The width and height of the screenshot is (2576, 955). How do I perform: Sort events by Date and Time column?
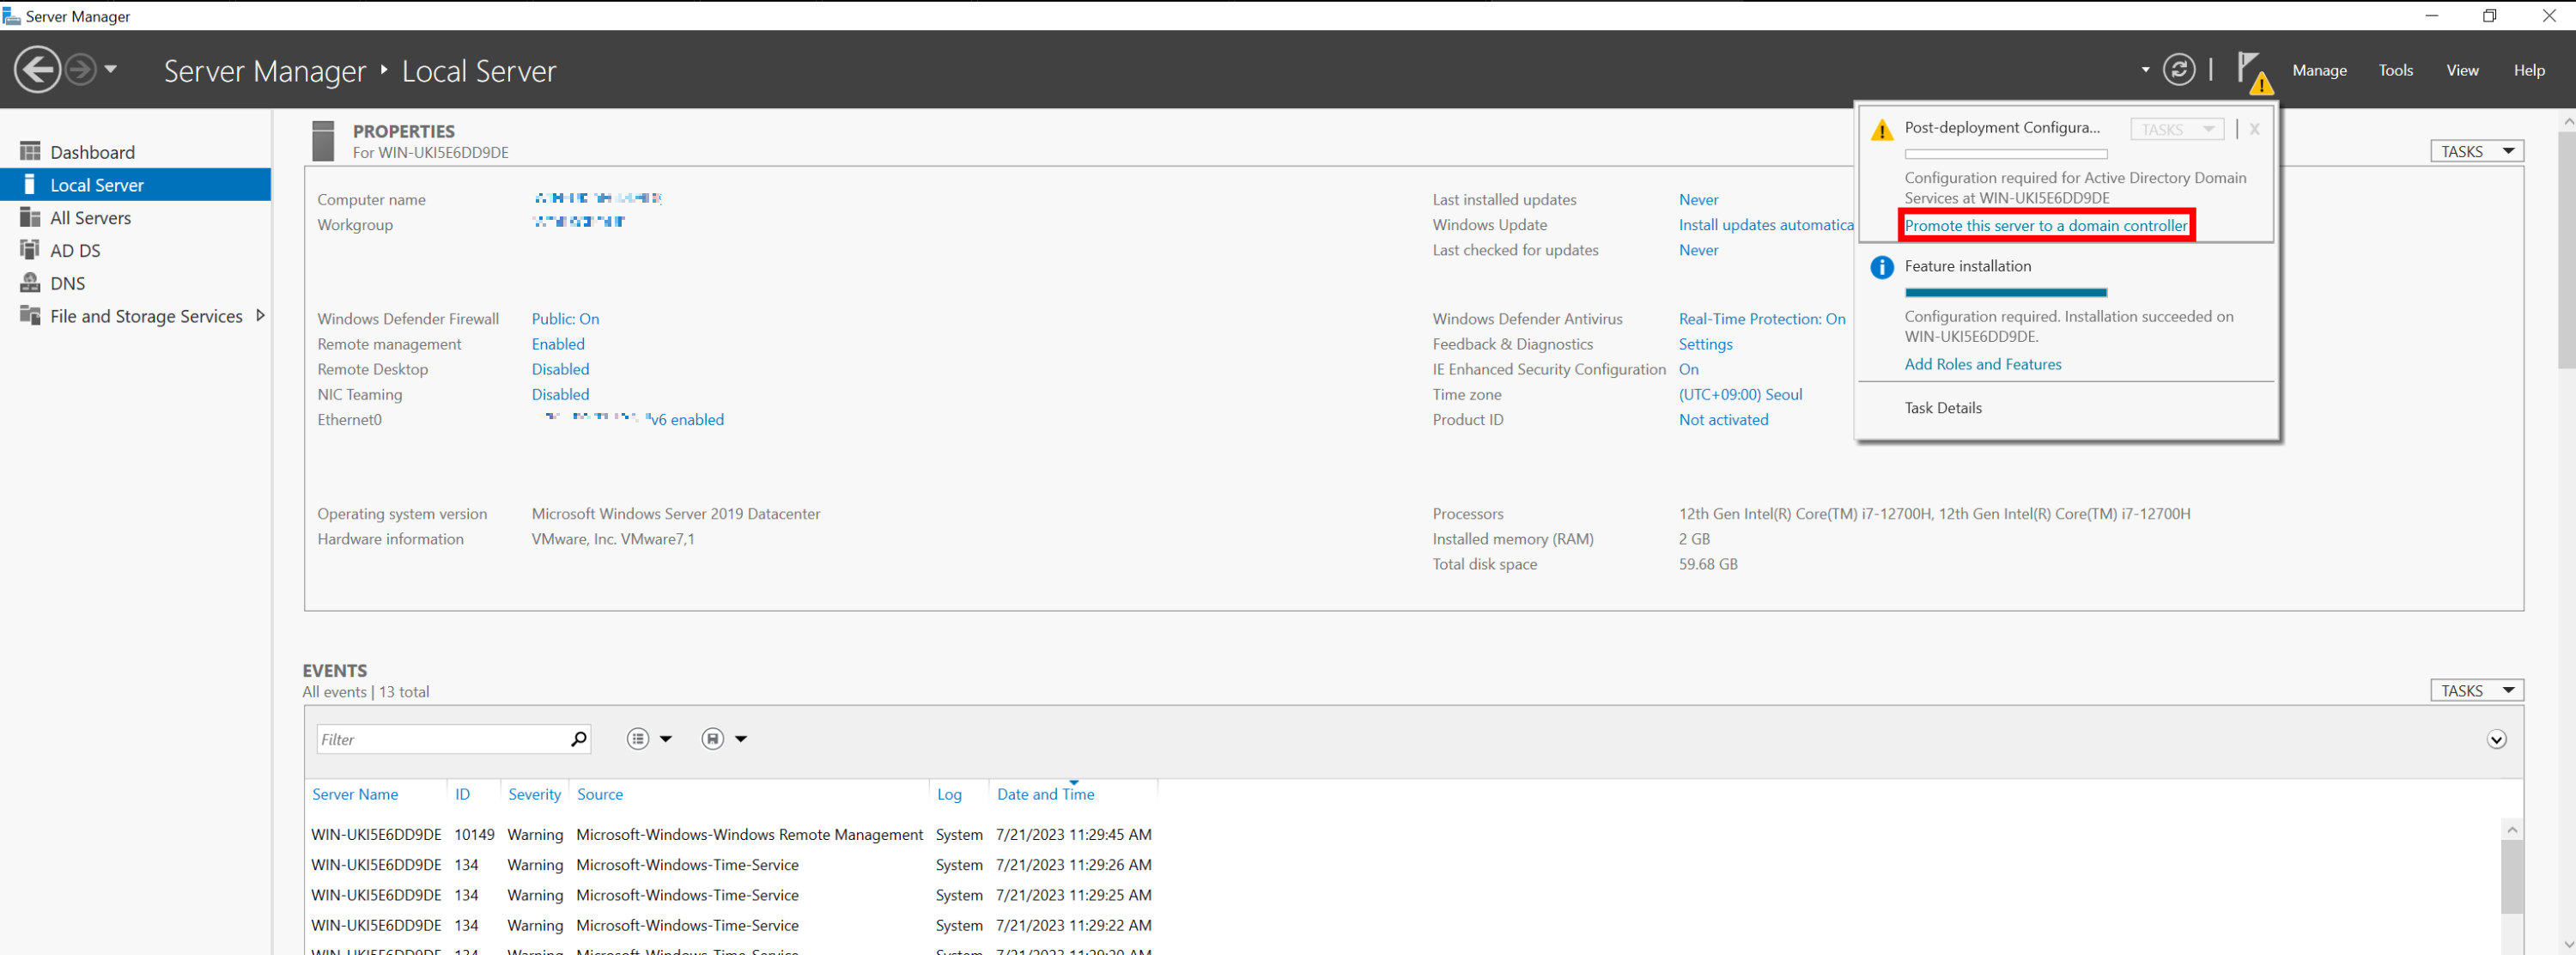1045,794
